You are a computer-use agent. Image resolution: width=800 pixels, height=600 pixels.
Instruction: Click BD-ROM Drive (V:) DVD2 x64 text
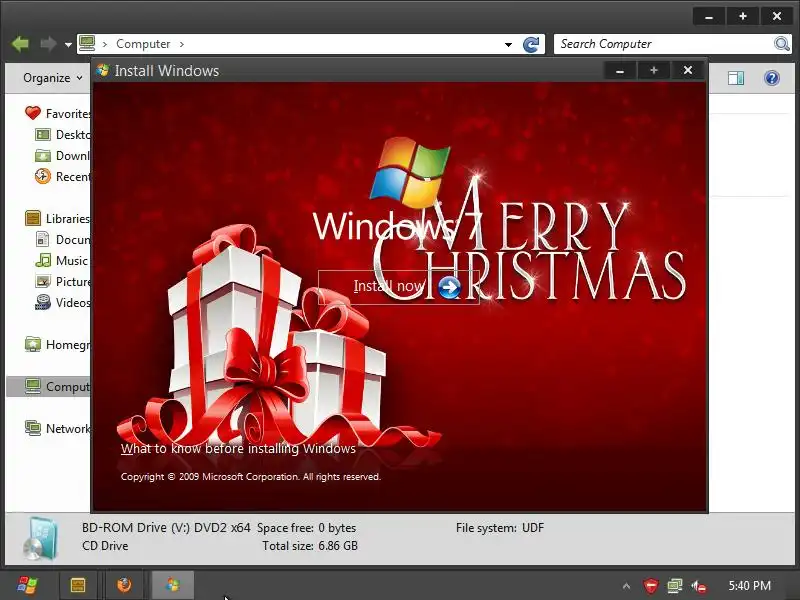166,528
